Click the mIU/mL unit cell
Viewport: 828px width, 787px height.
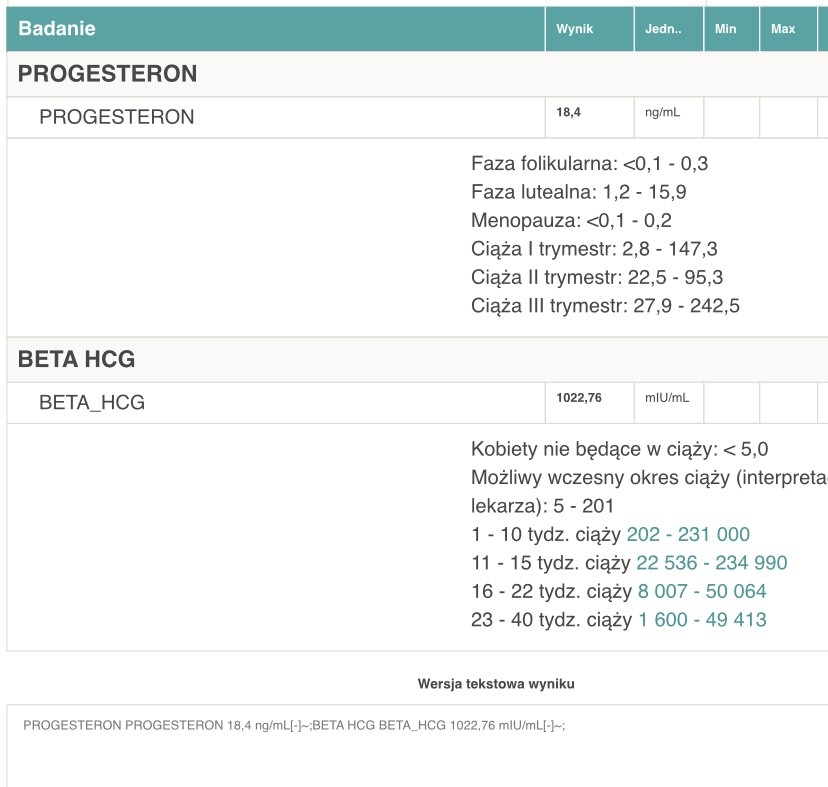click(667, 398)
